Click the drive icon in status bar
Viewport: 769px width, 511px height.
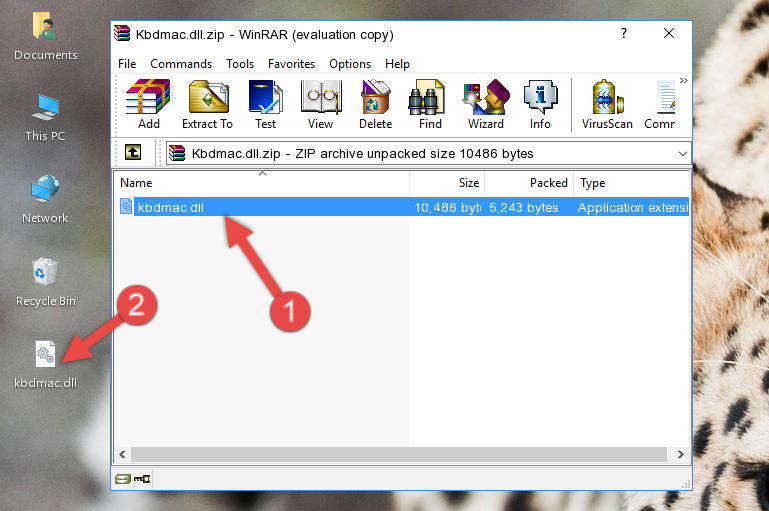(123, 479)
